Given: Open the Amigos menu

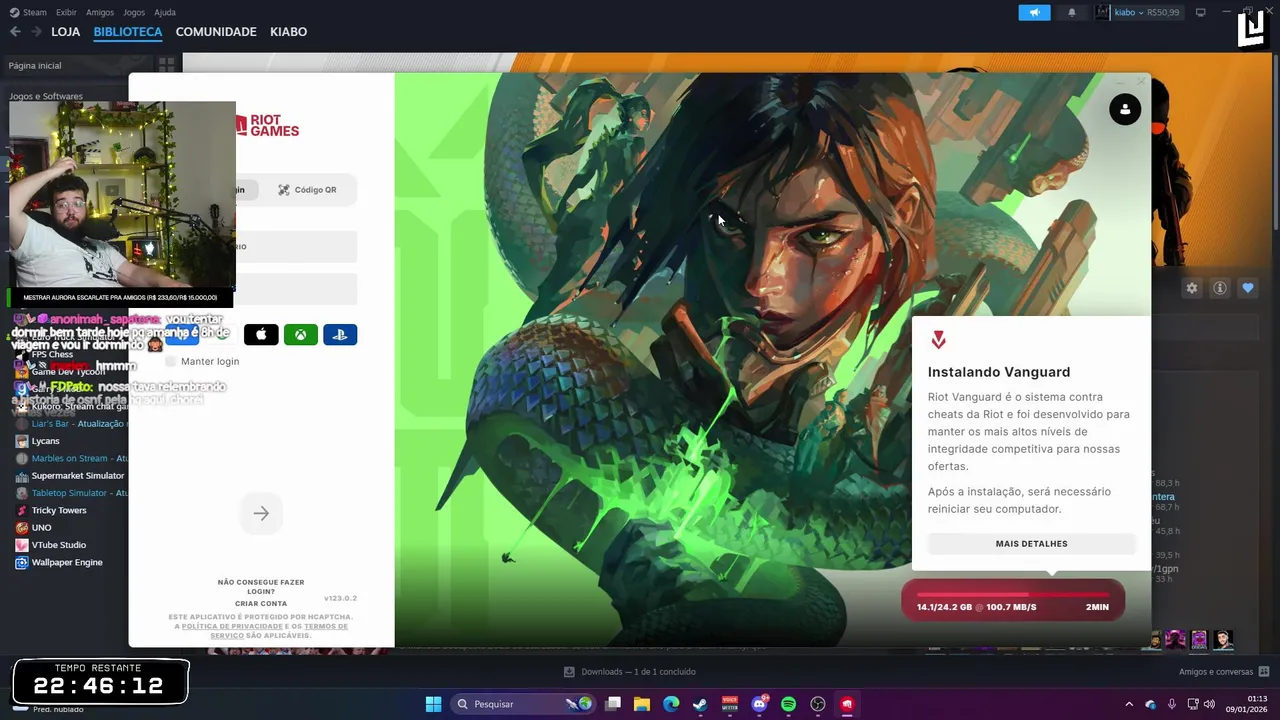Looking at the screenshot, I should tap(100, 12).
